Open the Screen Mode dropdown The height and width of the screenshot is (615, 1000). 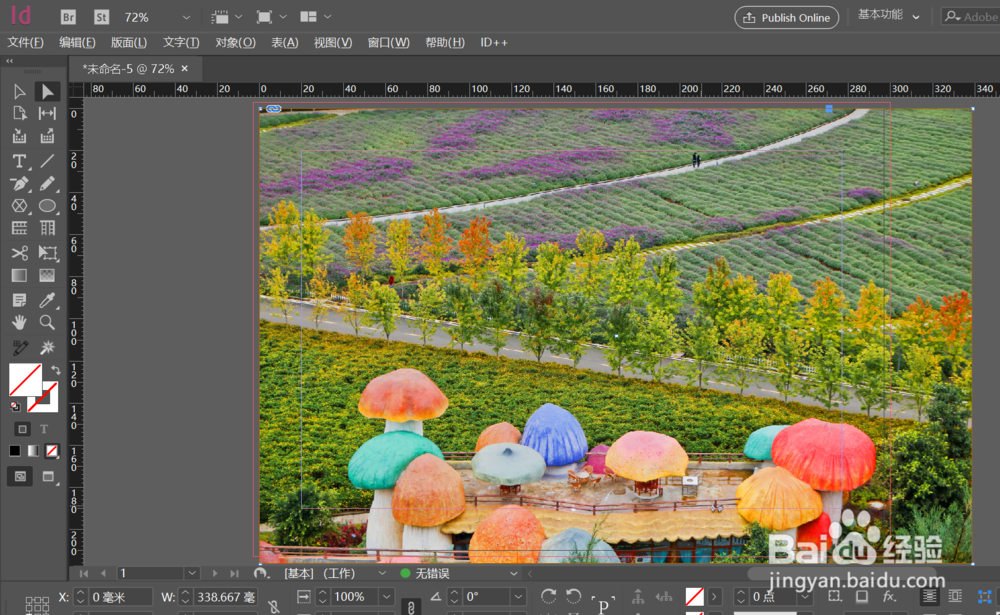[x=271, y=17]
